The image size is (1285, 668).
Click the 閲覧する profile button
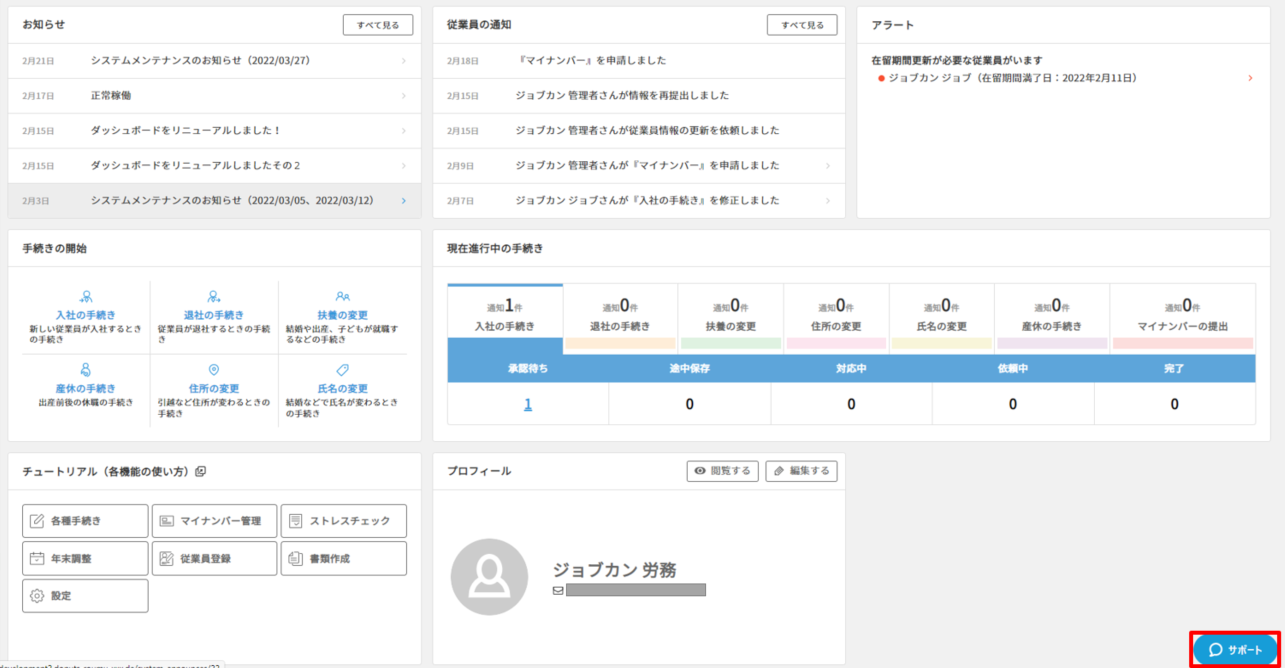723,471
